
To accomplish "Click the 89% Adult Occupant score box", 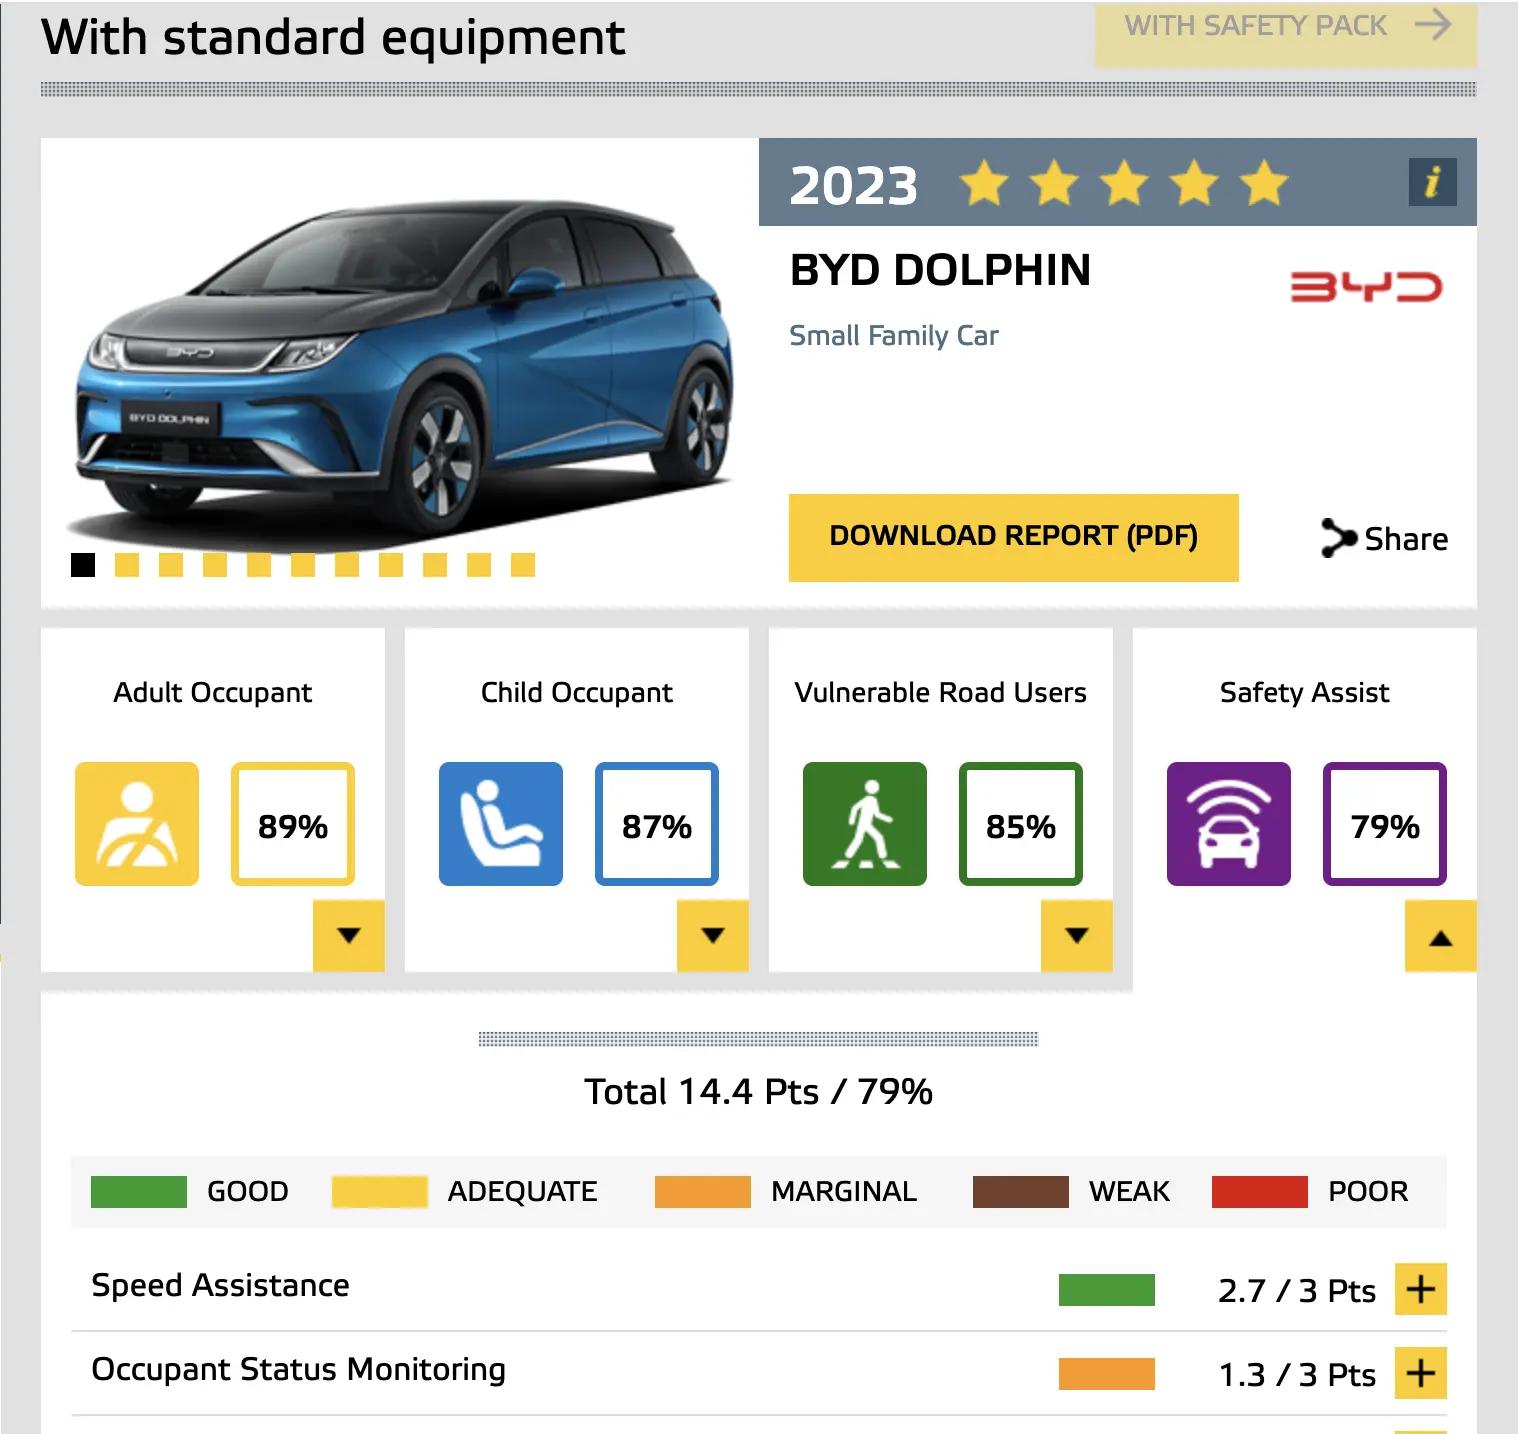I will [293, 824].
